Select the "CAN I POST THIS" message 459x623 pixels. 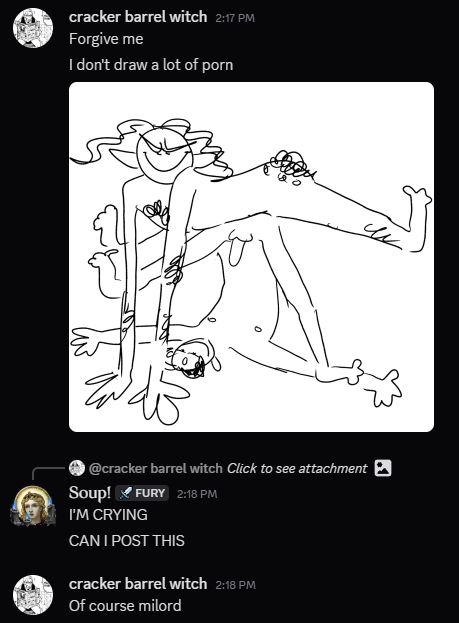pos(127,541)
